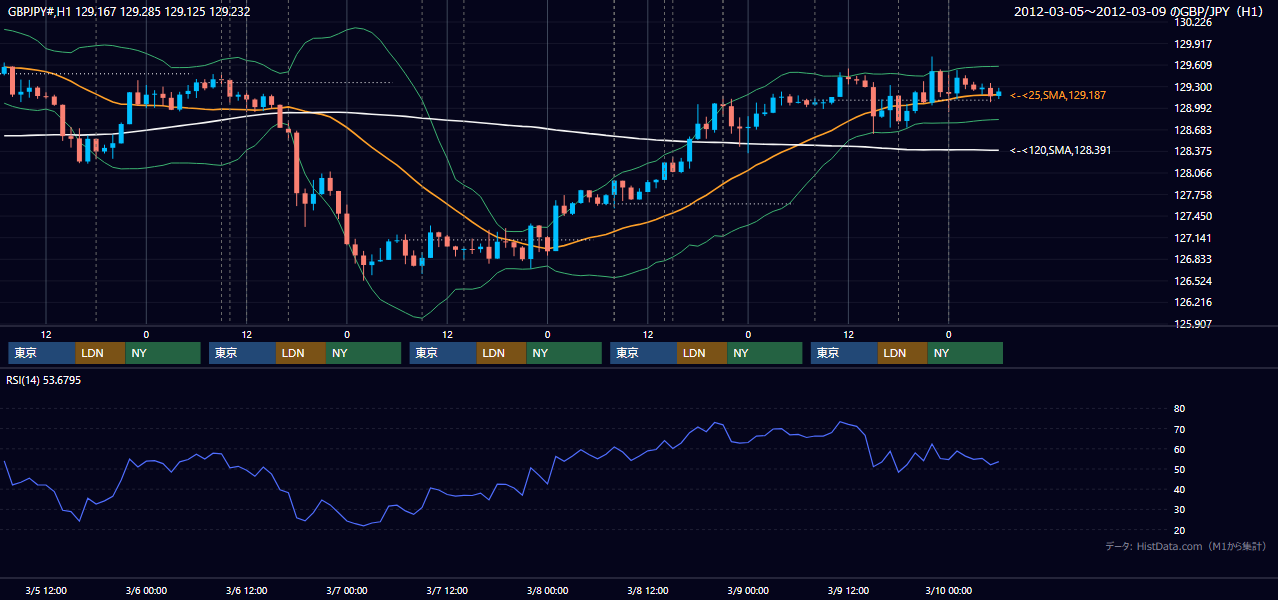
Task: Select the 120 SMA 128.391 label
Action: pyautogui.click(x=1060, y=150)
